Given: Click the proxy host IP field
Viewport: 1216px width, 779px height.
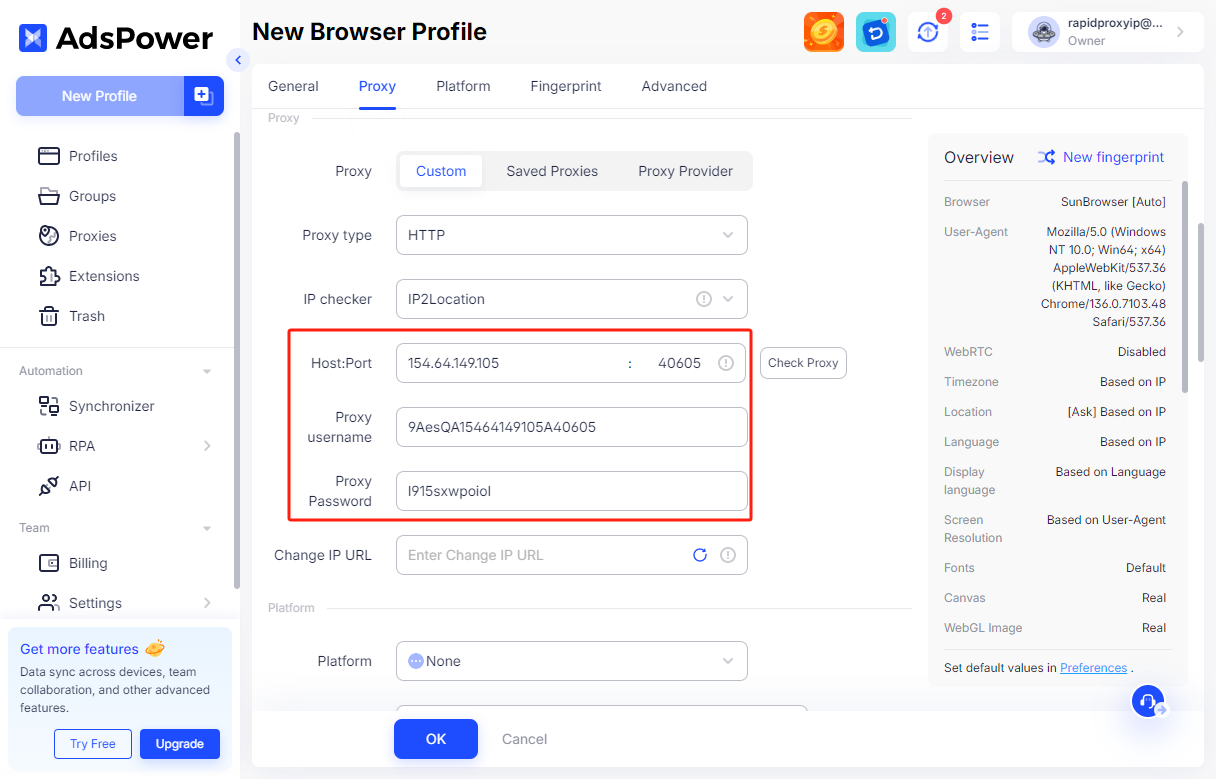Looking at the screenshot, I should [x=510, y=363].
